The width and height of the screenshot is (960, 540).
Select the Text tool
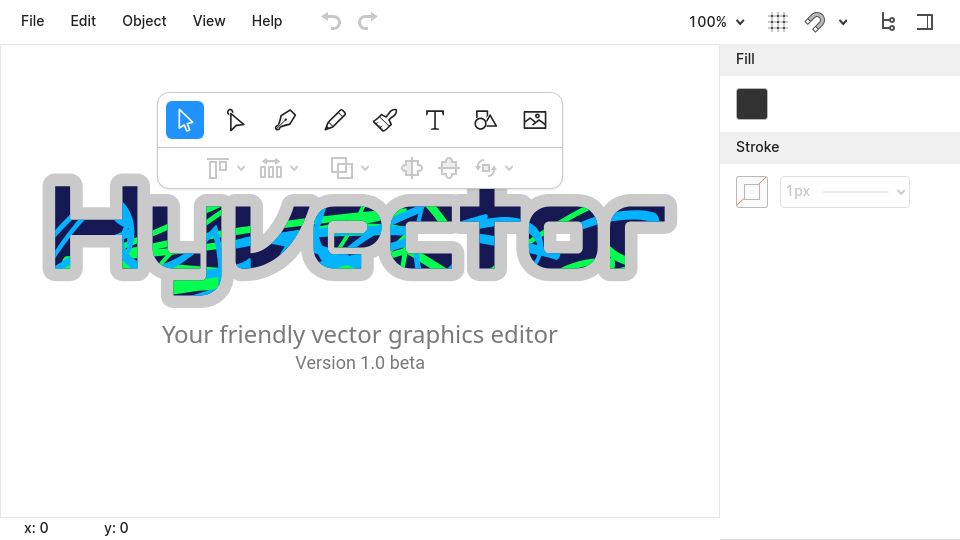click(x=435, y=120)
